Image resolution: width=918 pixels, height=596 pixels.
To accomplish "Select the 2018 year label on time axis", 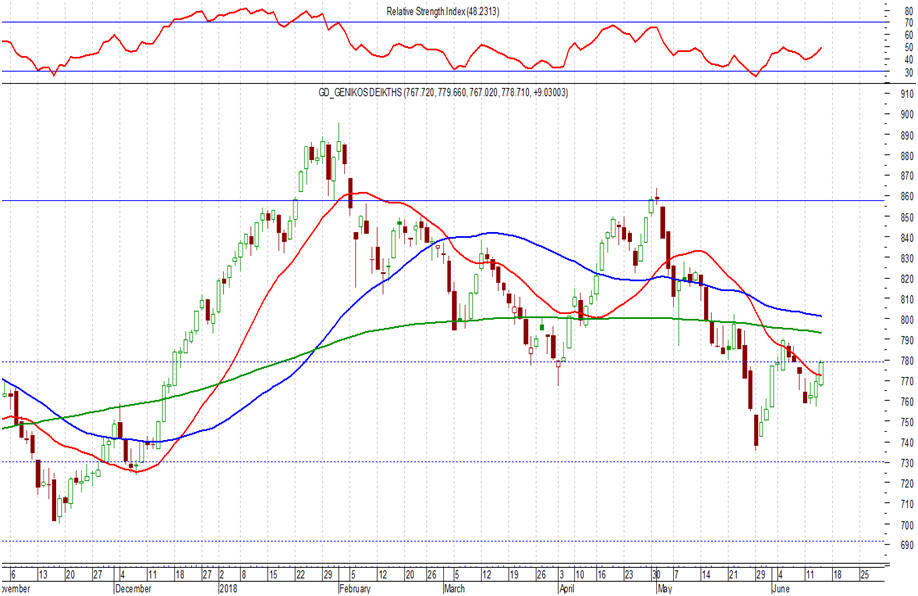I will (228, 588).
